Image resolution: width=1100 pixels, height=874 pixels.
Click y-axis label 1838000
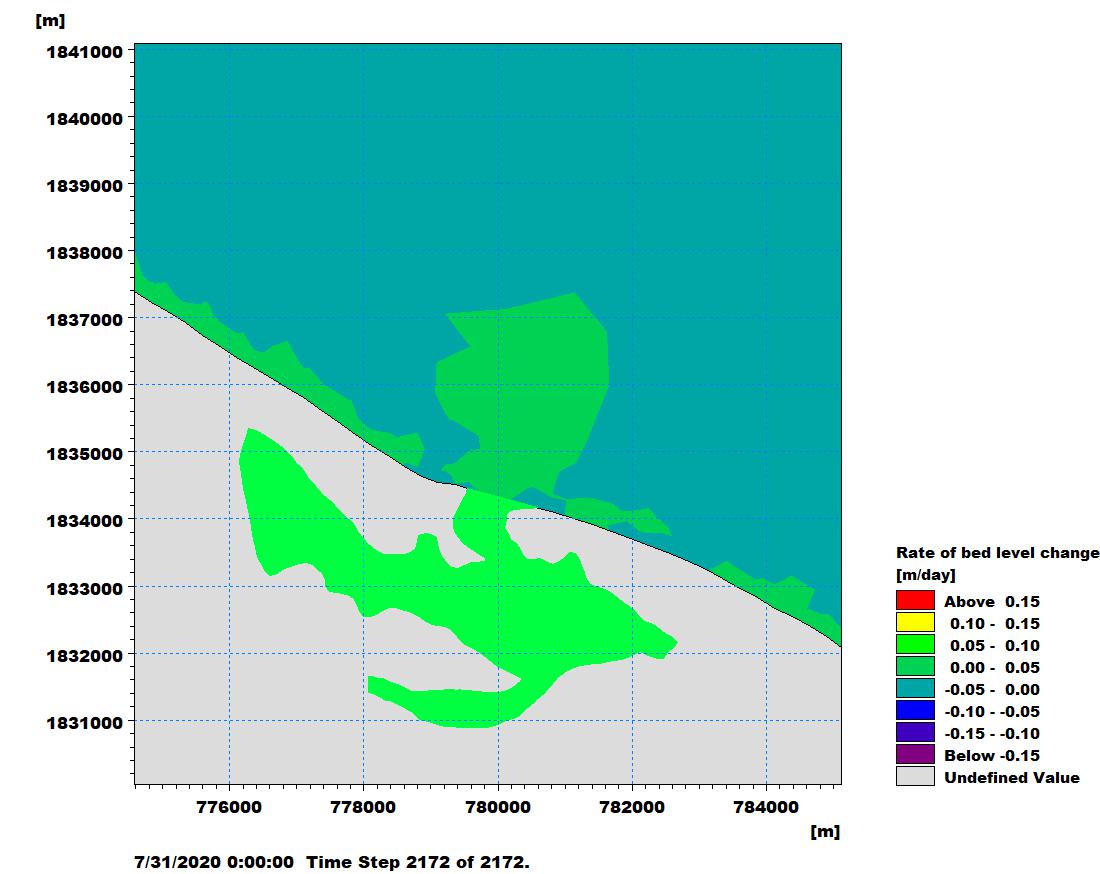click(x=84, y=253)
